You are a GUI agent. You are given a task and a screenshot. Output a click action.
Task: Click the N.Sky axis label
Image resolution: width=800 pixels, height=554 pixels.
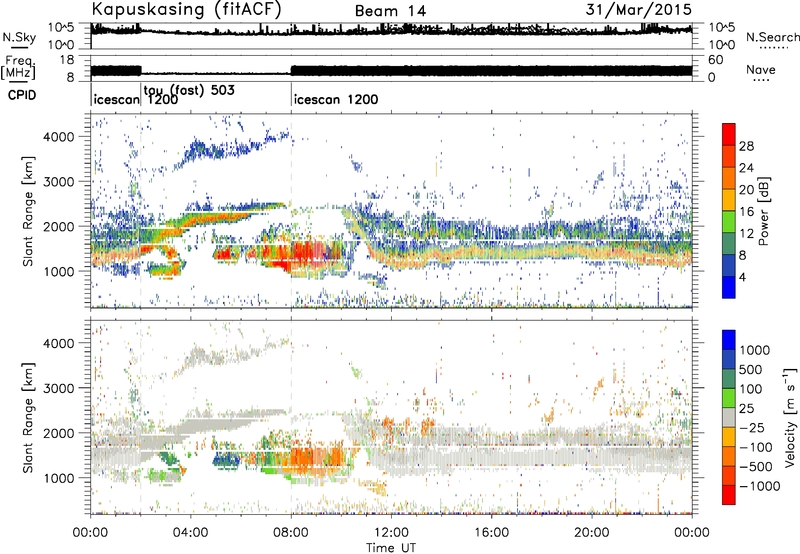click(x=19, y=37)
